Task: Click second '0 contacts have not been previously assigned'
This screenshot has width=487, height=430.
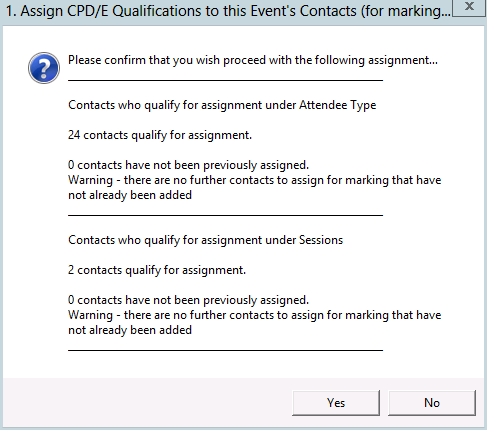Action: [x=188, y=300]
